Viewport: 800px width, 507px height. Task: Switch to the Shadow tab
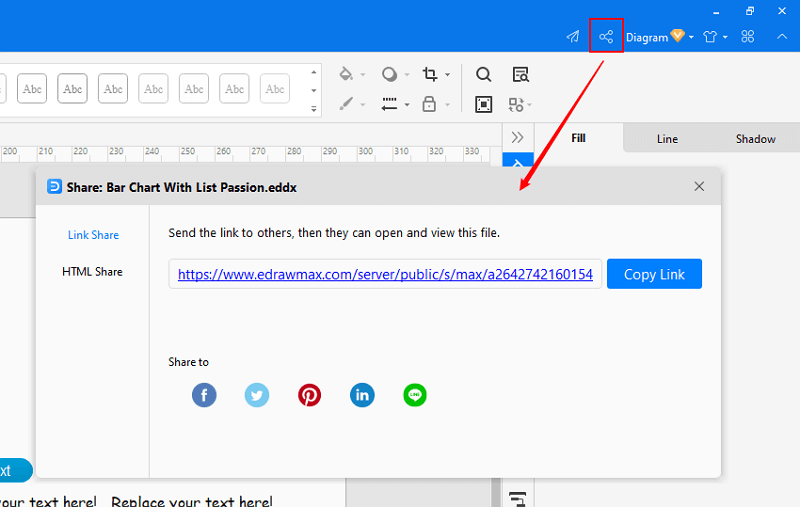pyautogui.click(x=756, y=139)
